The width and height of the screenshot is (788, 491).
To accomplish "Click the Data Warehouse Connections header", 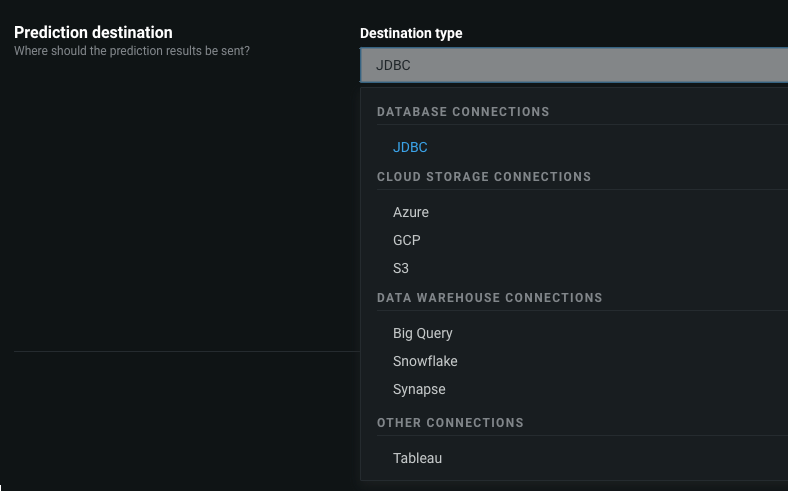I will pos(489,298).
